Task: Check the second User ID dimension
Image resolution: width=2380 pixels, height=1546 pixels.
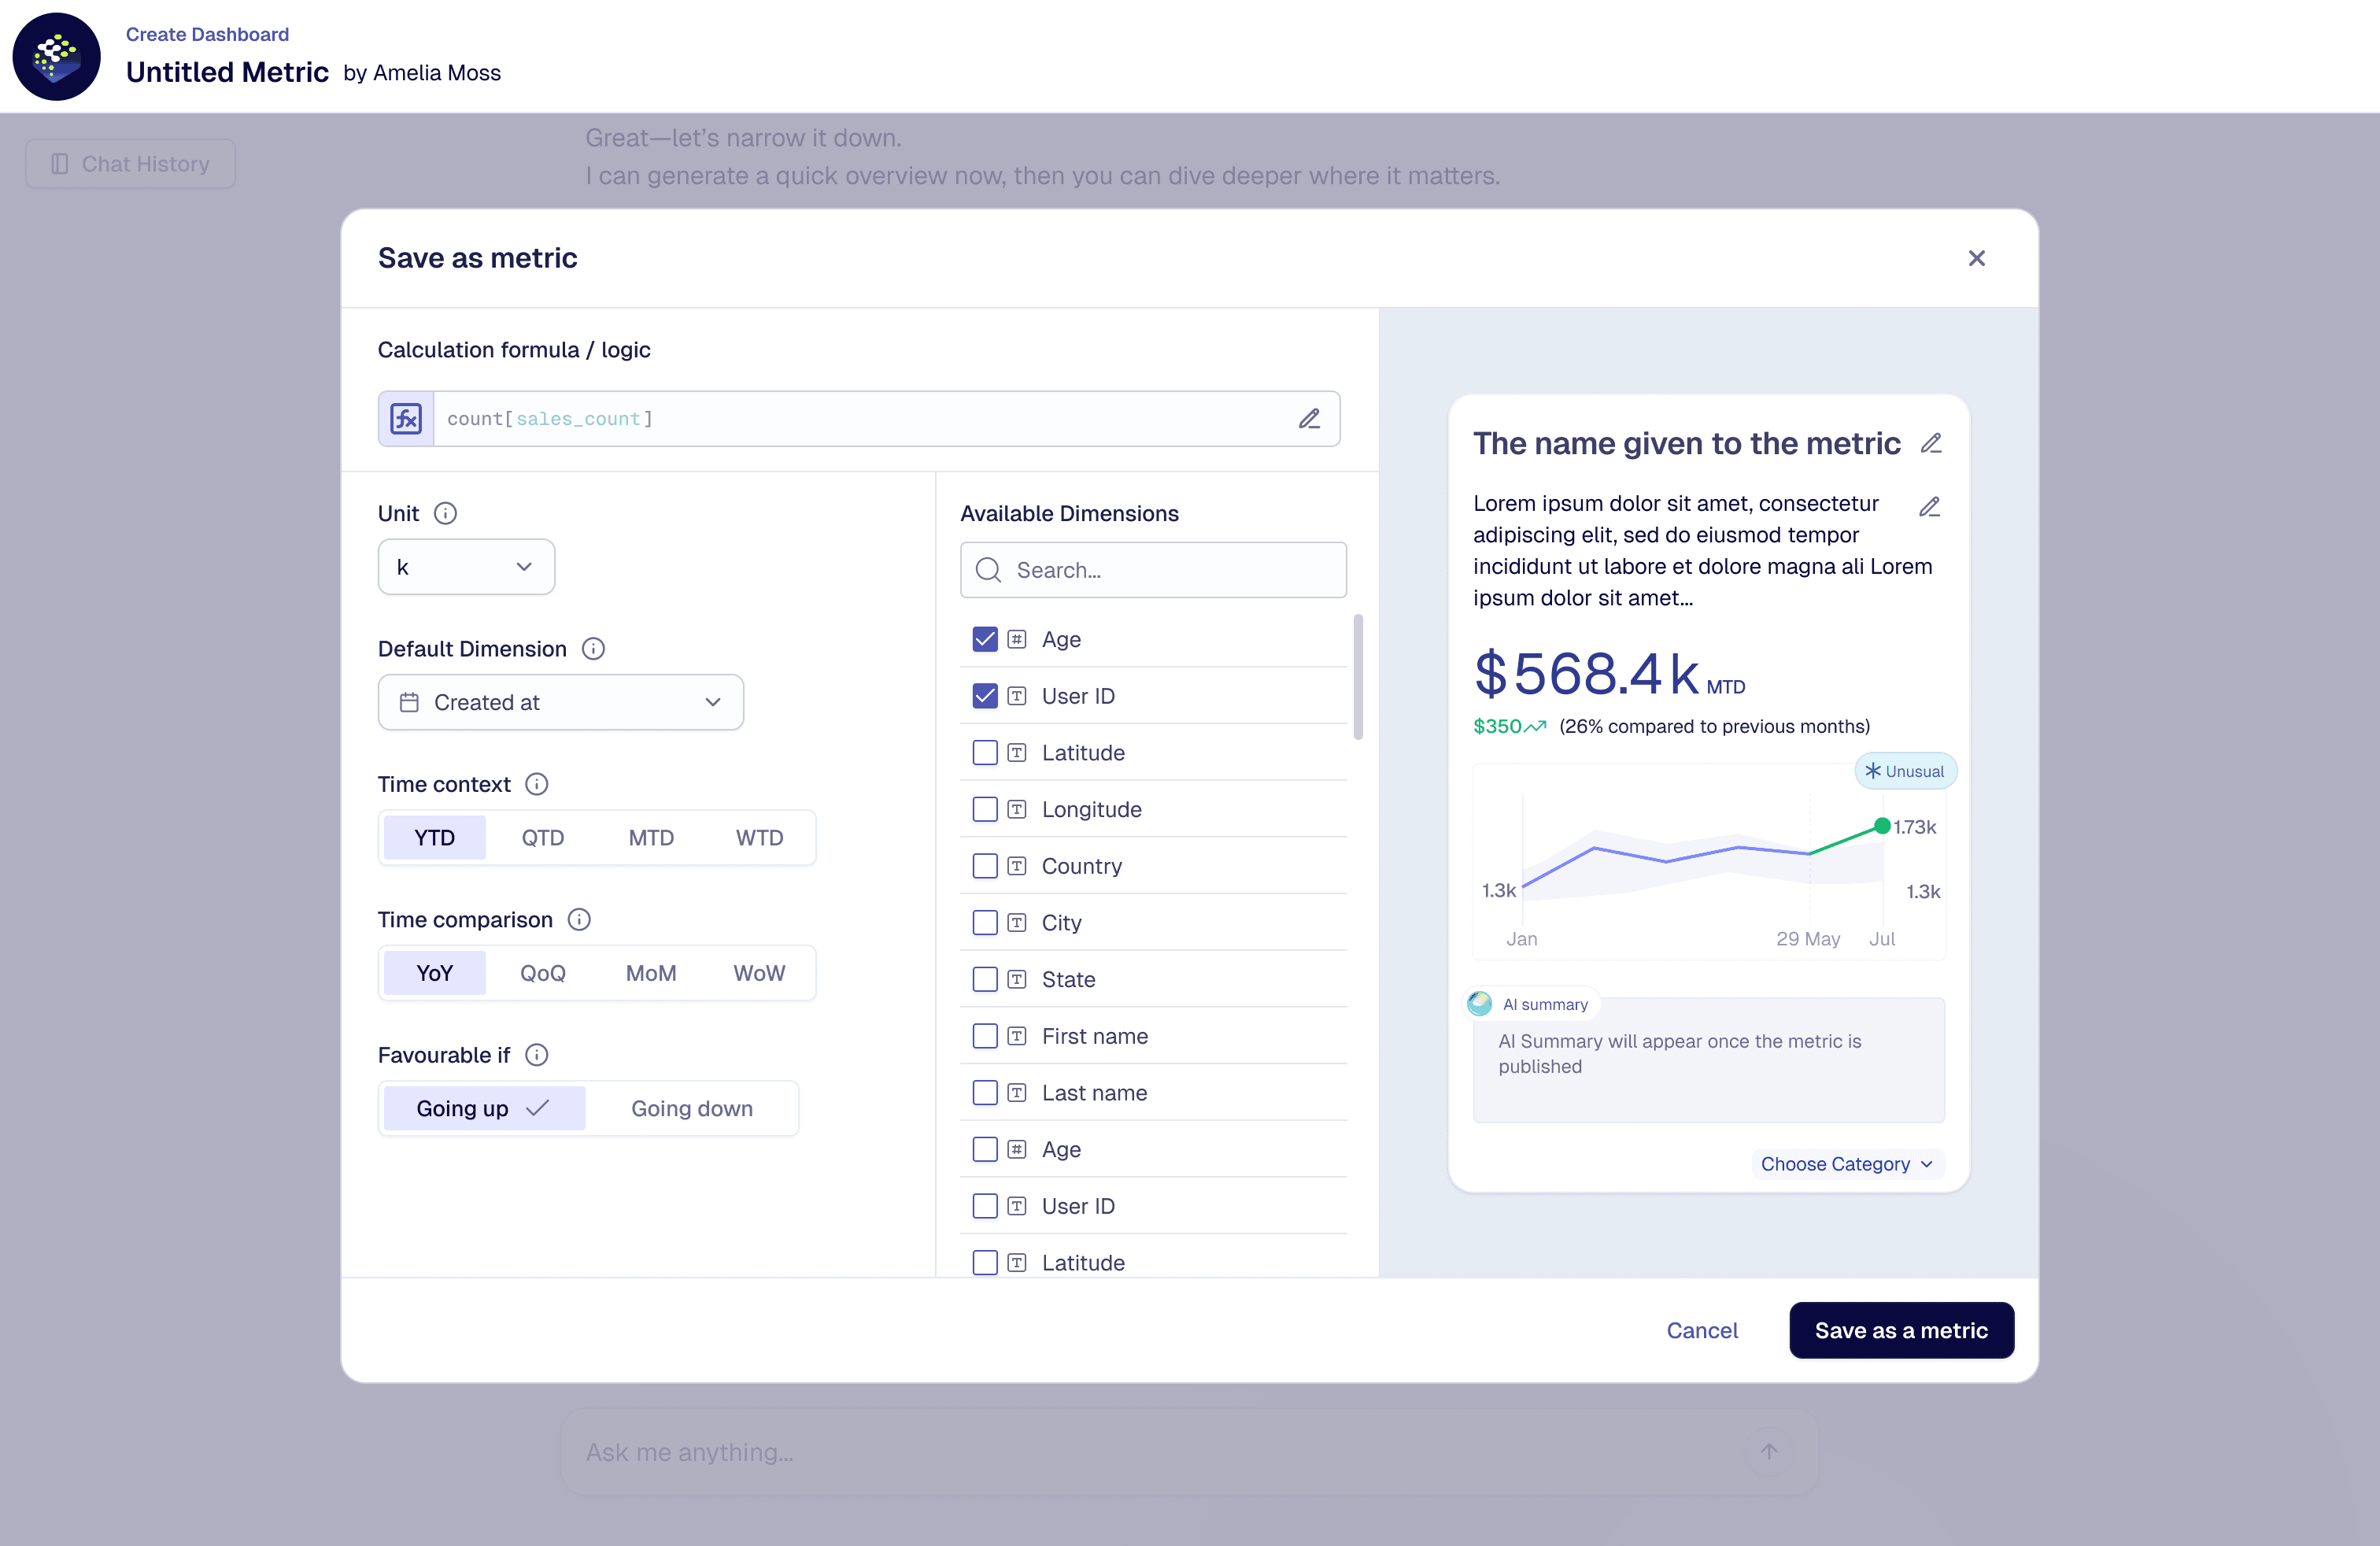Action: pos(985,1206)
